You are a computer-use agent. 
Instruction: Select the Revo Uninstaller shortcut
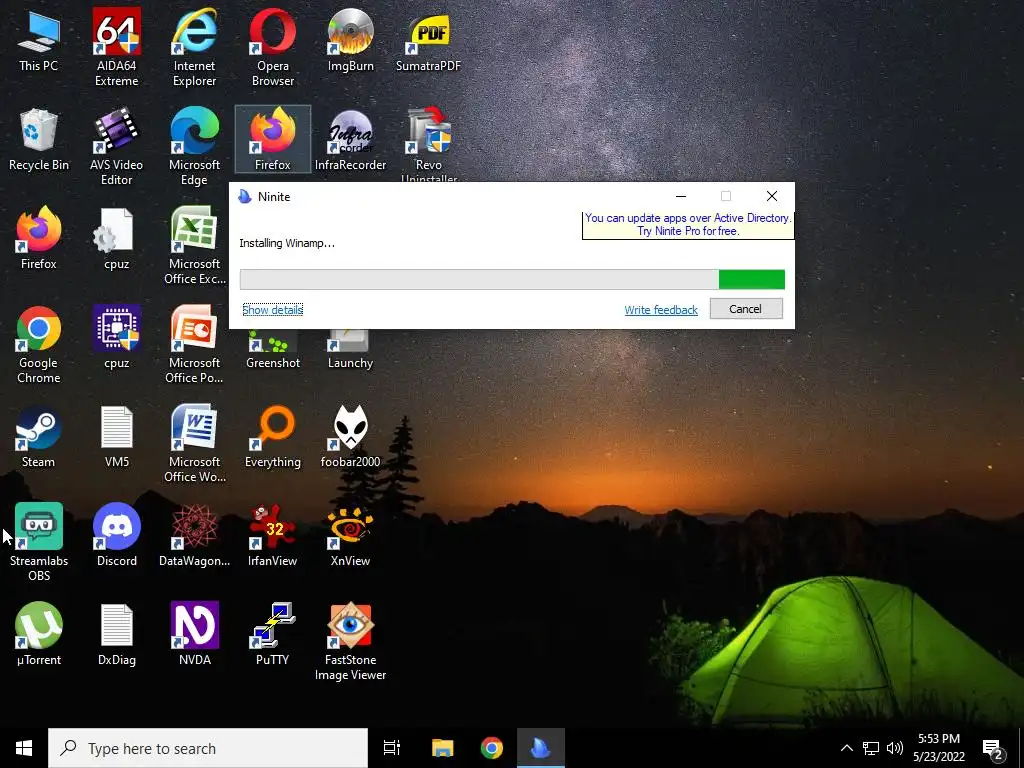pos(428,144)
